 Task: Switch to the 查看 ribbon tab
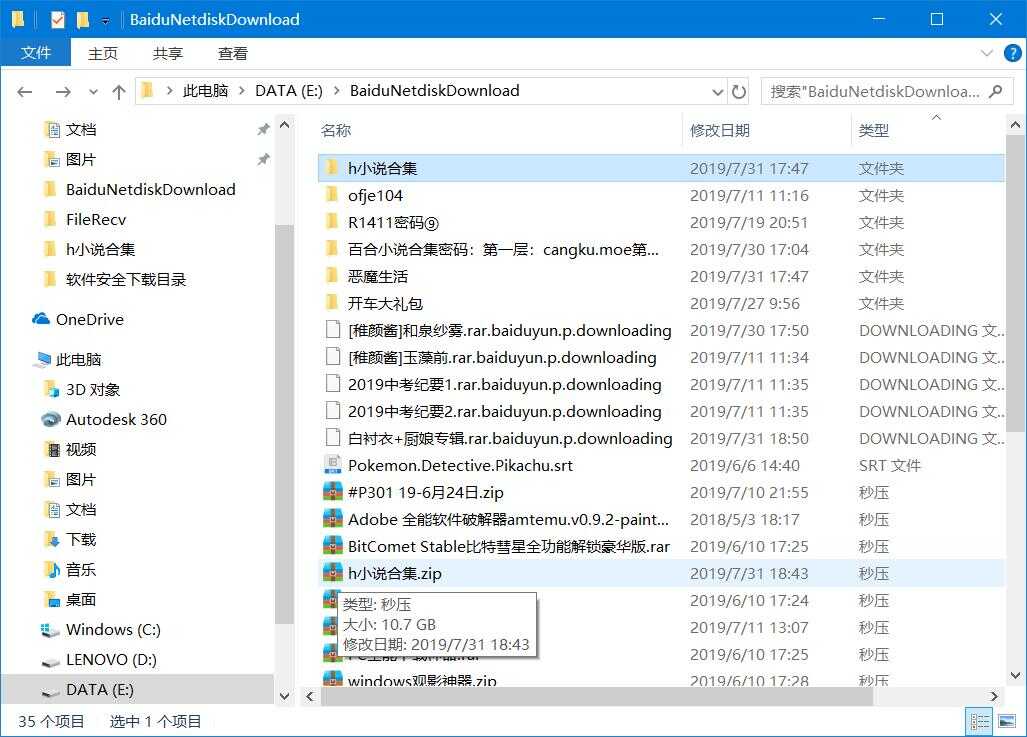point(233,53)
